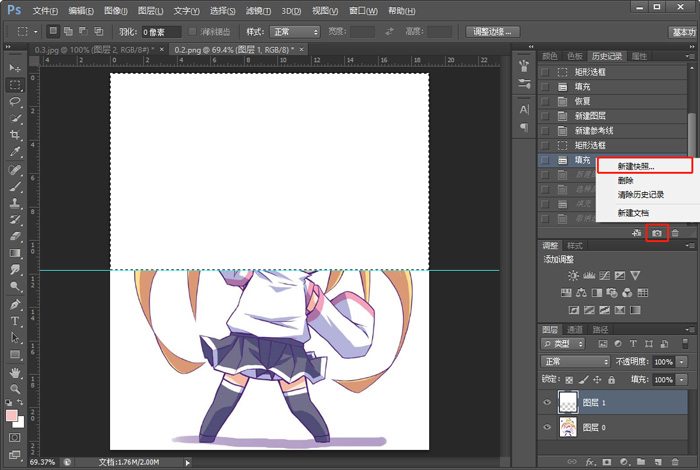Screen dimensions: 700x470
Task: Create new document from current state icon
Action: [637, 233]
